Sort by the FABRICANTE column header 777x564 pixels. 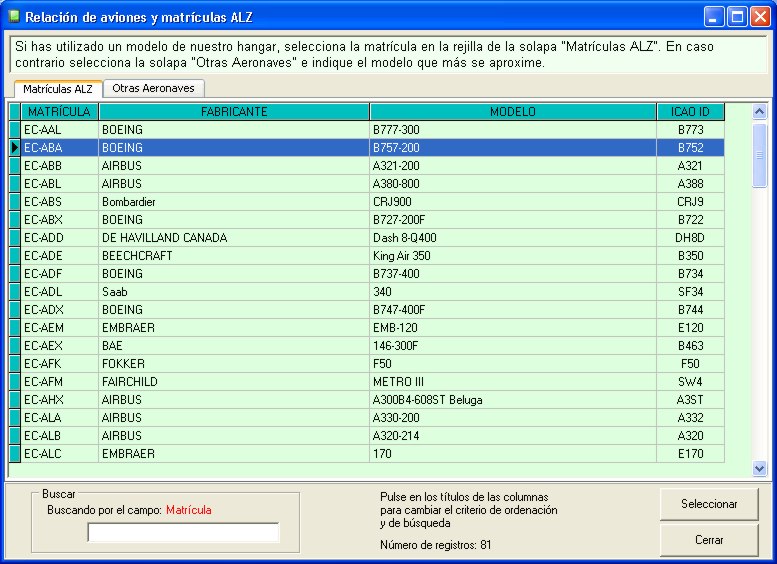[234, 112]
